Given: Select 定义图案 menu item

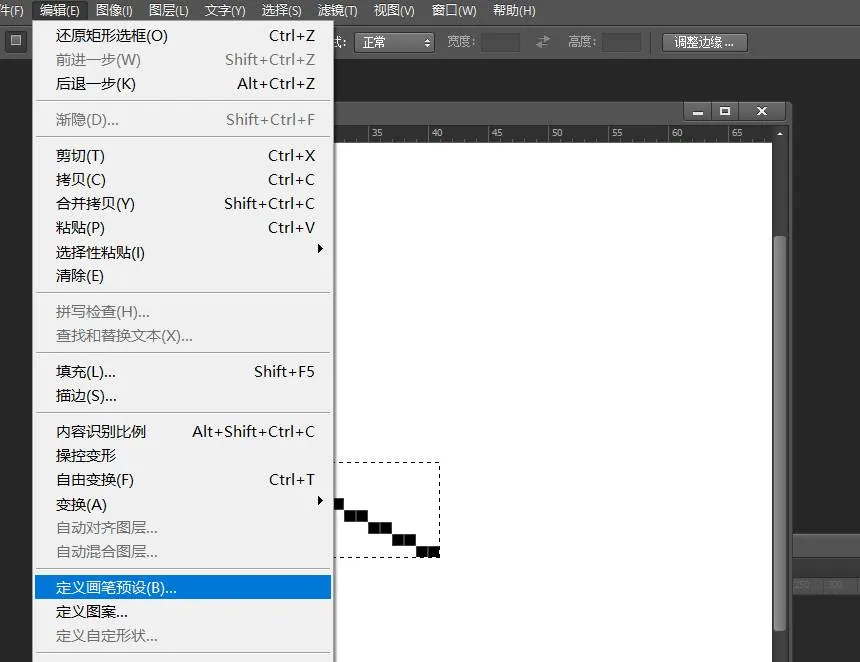Looking at the screenshot, I should click(183, 612).
